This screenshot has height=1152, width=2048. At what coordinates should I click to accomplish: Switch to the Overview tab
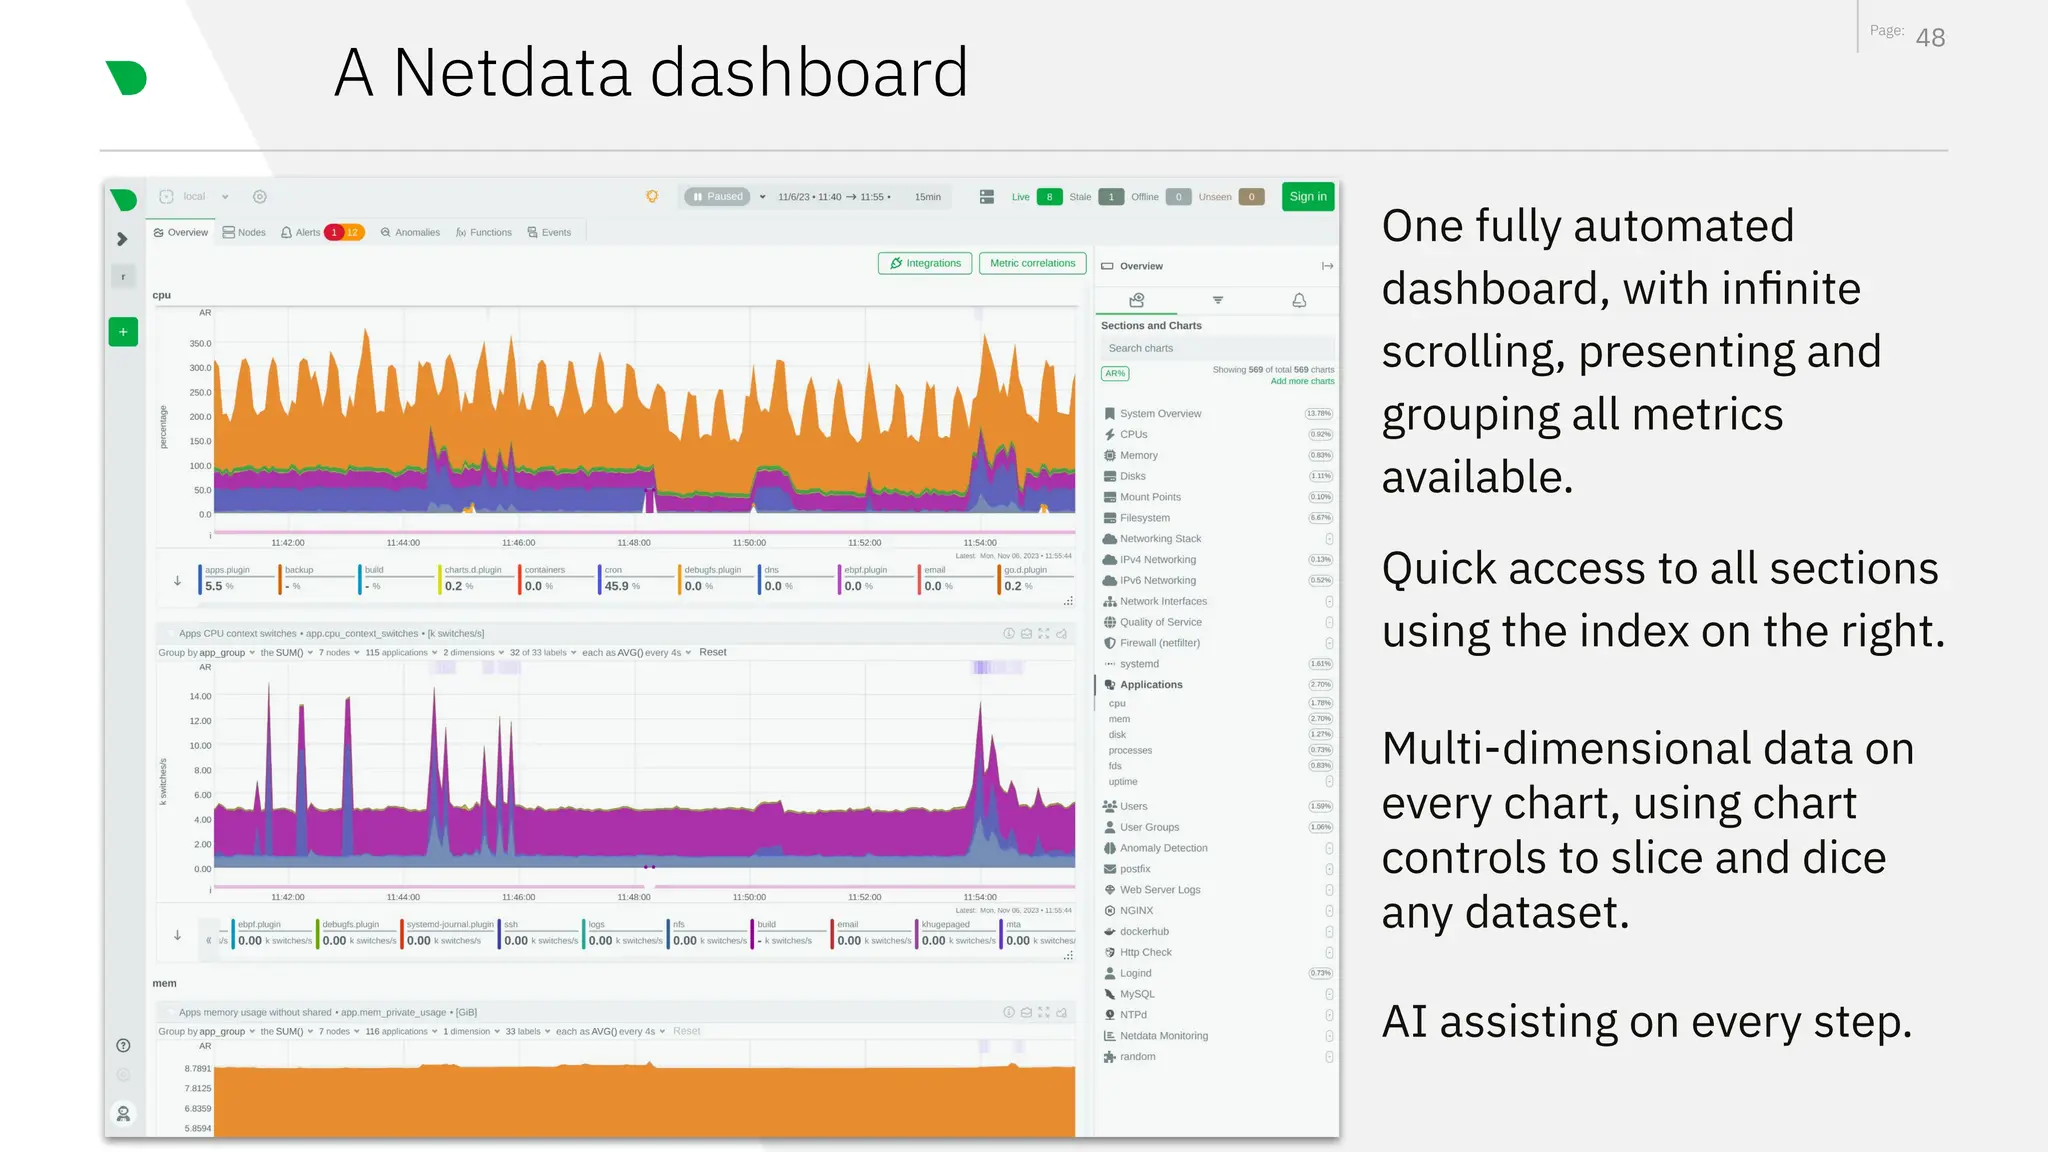coord(181,233)
